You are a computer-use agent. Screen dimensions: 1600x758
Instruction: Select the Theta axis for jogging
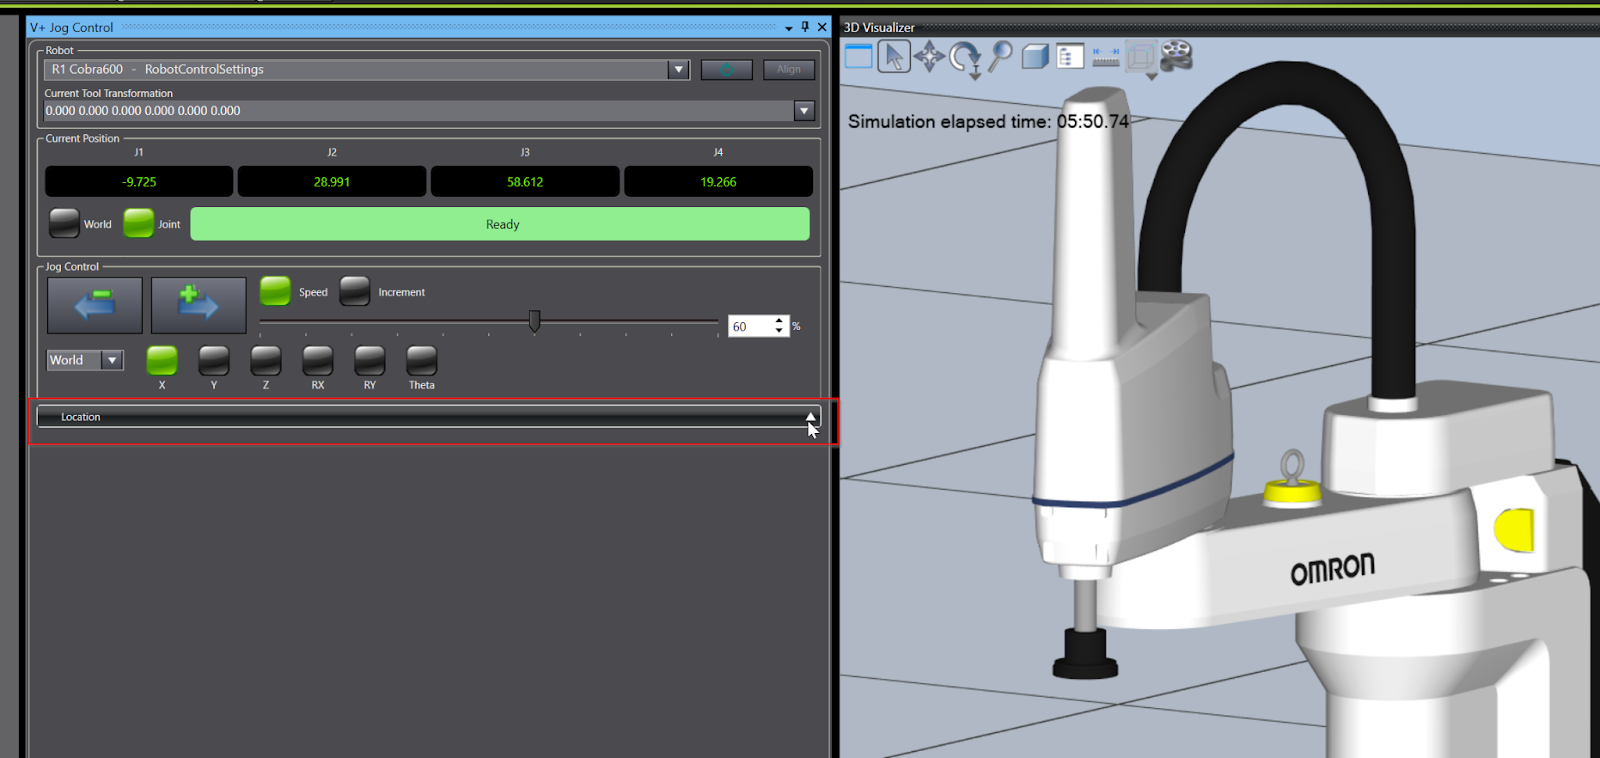(x=422, y=360)
